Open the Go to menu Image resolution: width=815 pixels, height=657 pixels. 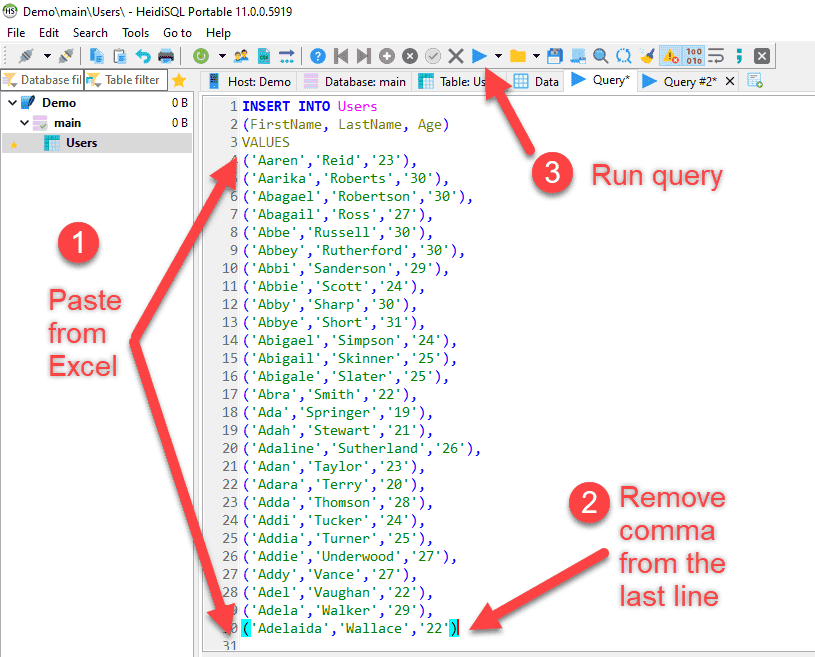pos(177,33)
